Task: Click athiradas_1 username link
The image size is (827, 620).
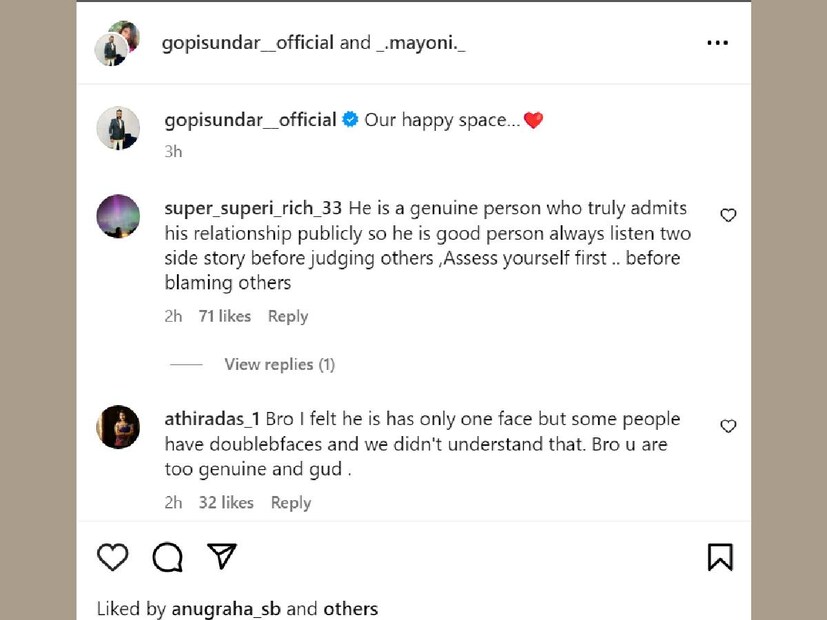Action: point(212,419)
